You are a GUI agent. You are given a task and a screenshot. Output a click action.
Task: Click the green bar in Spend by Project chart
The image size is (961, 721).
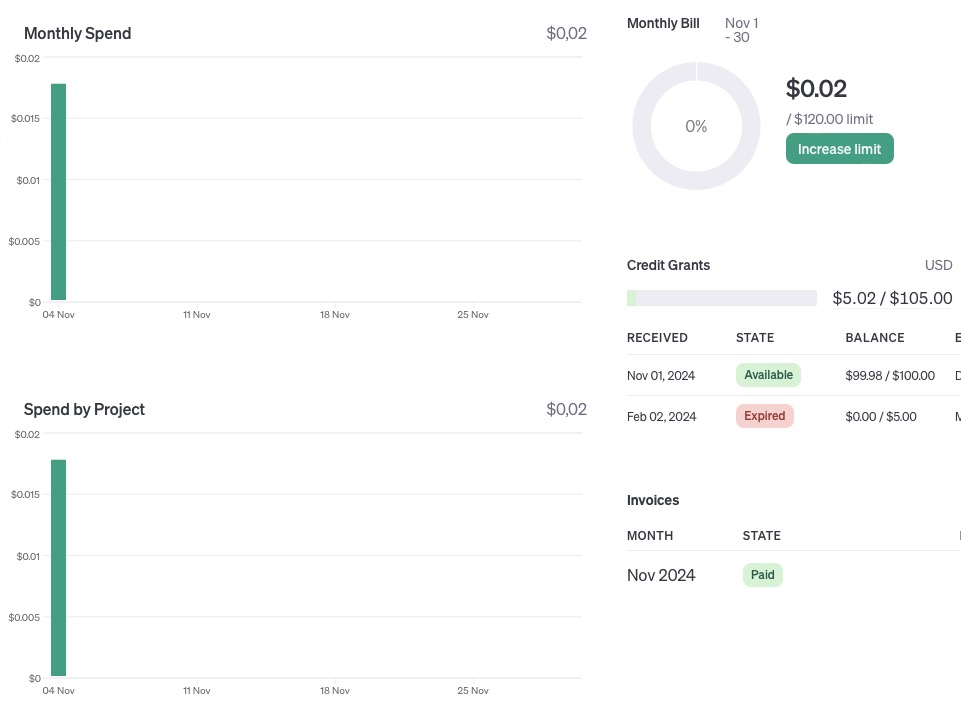[59, 567]
